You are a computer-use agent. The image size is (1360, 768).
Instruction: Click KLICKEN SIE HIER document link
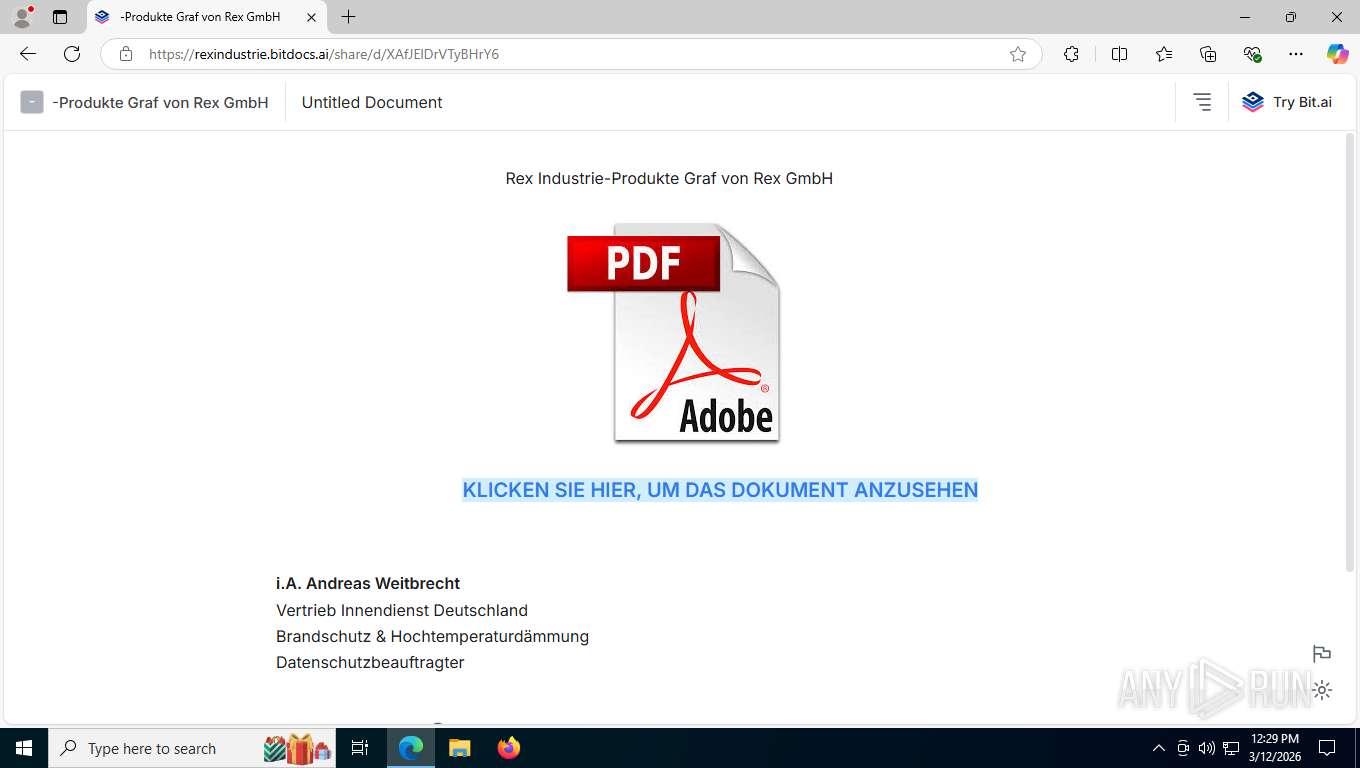[x=720, y=490]
